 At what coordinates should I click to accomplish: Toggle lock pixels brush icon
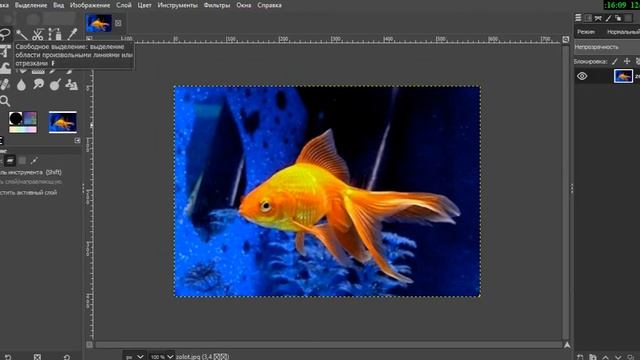click(x=615, y=62)
